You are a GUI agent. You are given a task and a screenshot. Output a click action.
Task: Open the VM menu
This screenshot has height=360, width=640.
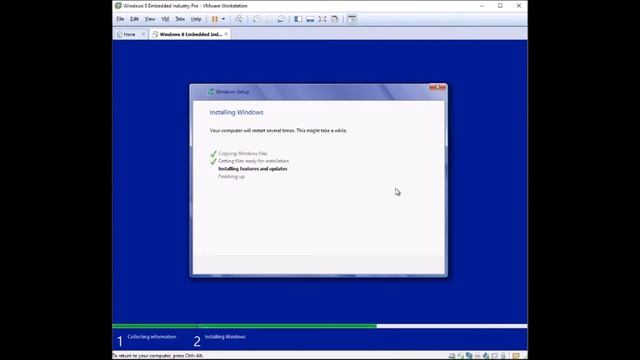[165, 19]
